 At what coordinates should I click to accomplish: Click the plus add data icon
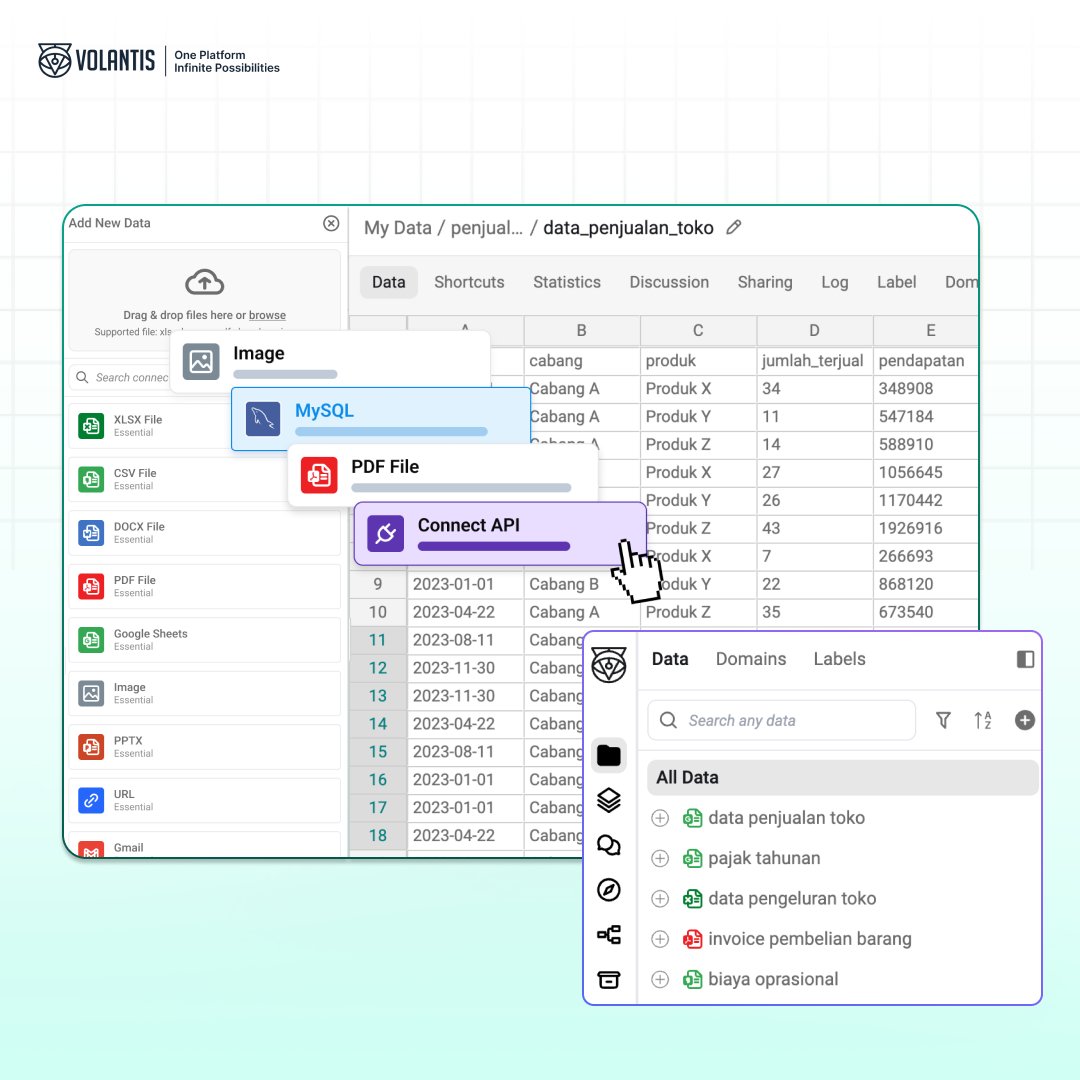1025,720
